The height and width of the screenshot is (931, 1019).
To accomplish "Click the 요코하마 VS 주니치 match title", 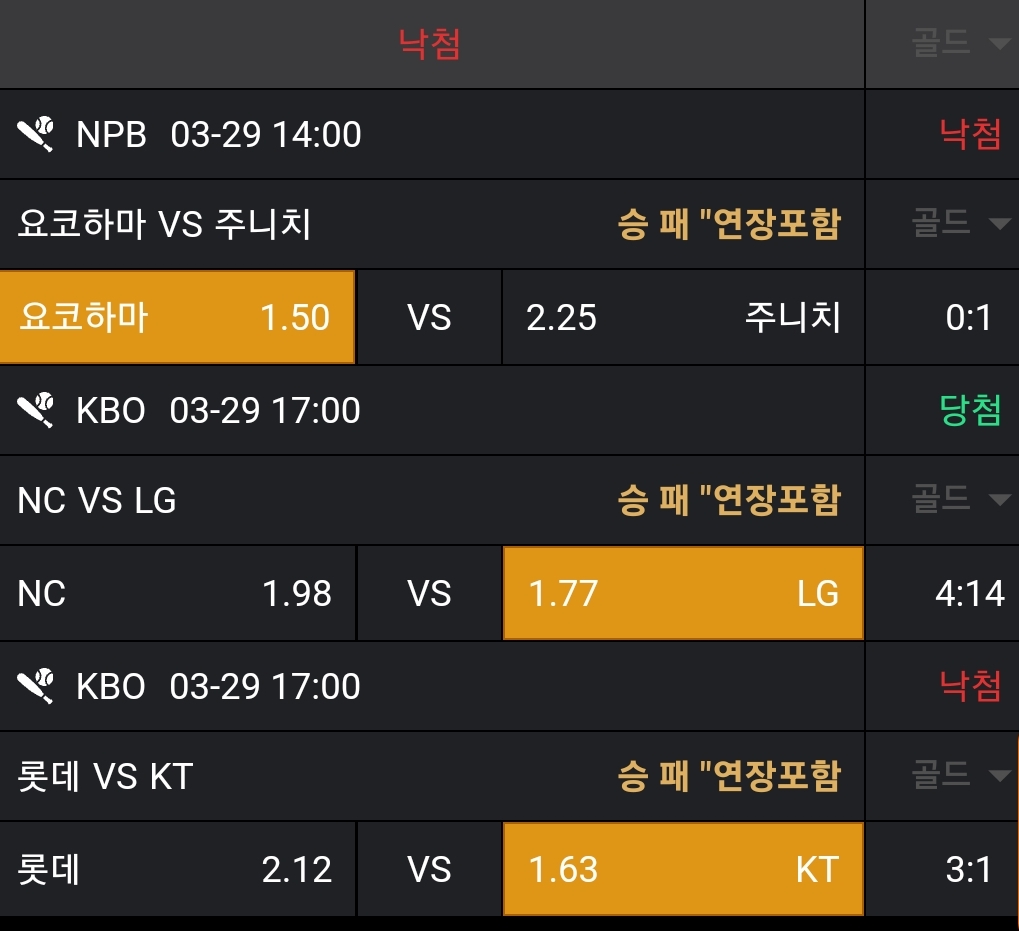I will [x=164, y=224].
